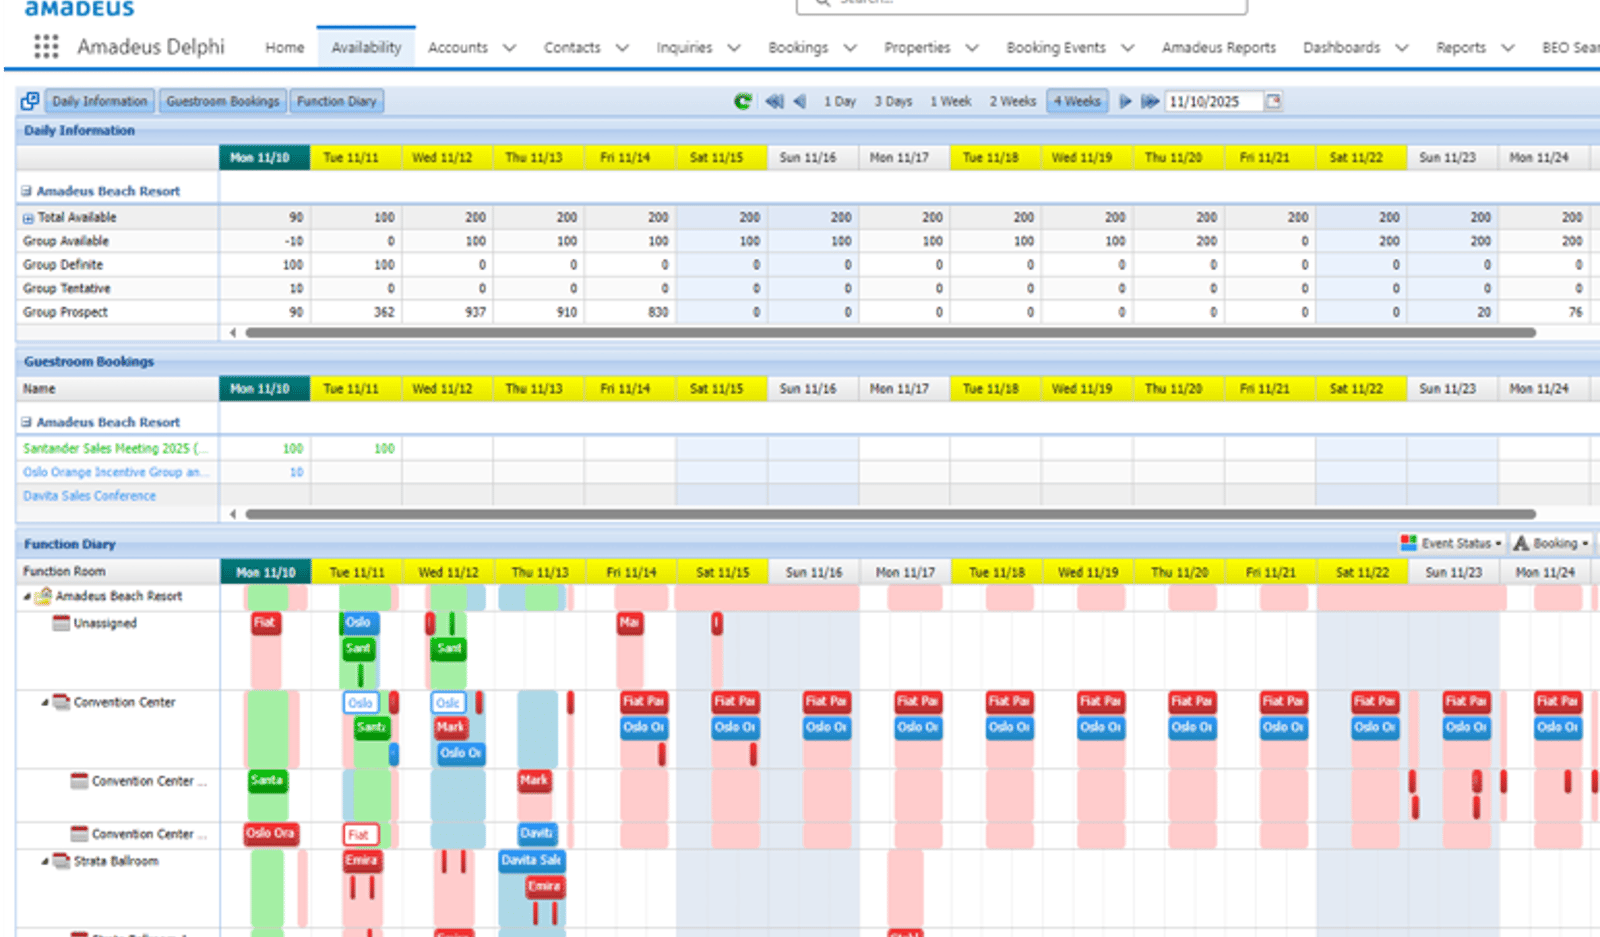The height and width of the screenshot is (937, 1600).
Task: Click Guestroom Bookings horizontal scrollbar
Action: [890, 514]
